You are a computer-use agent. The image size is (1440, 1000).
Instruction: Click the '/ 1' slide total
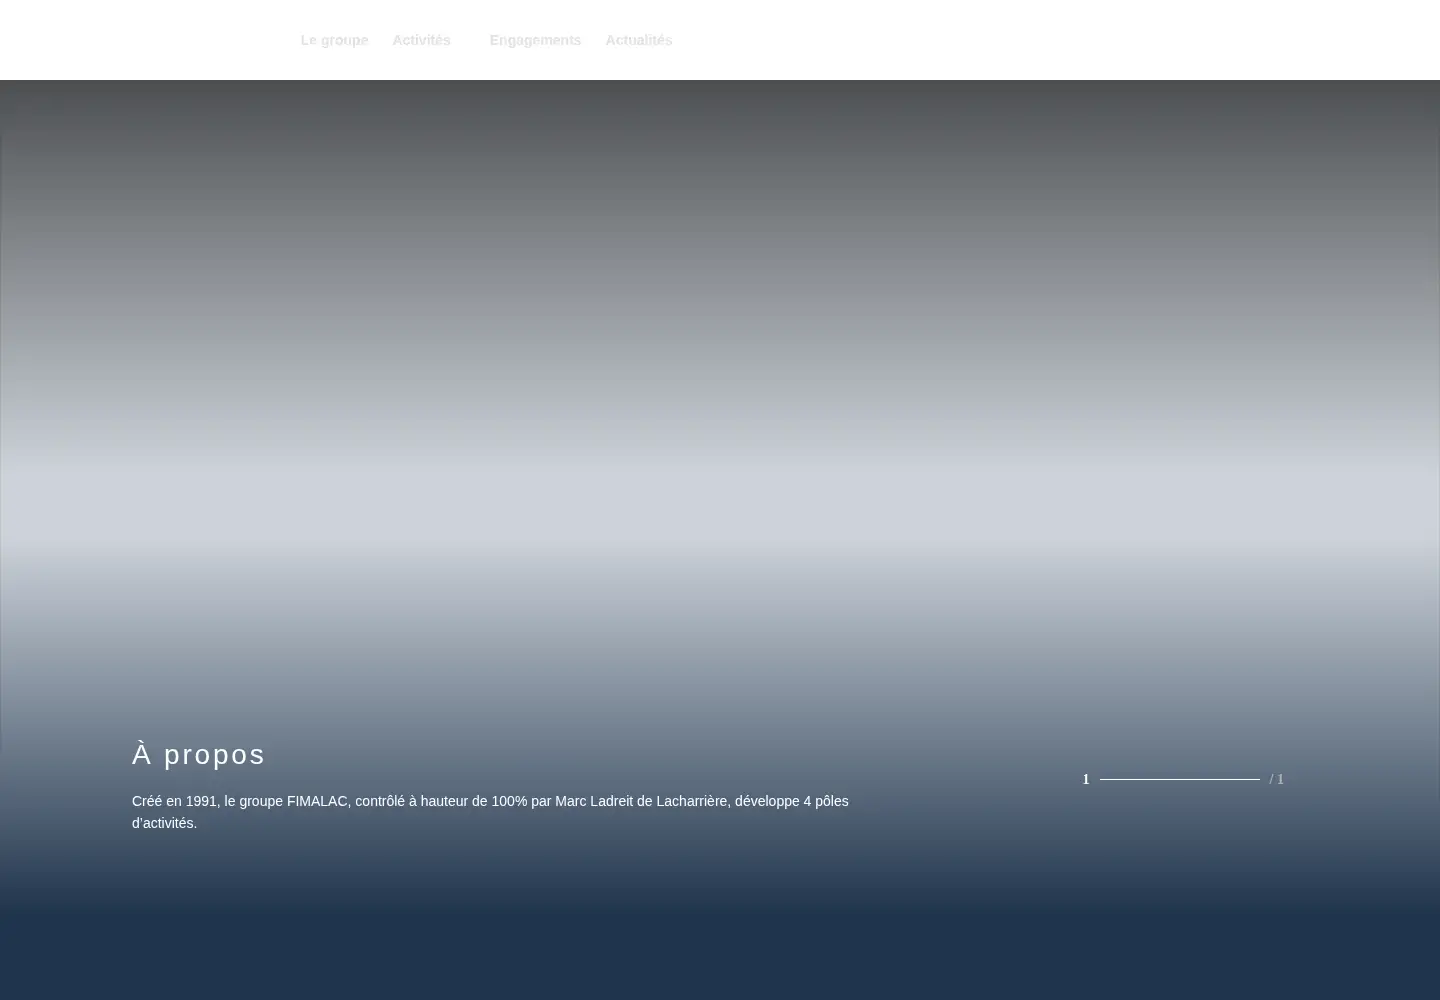[1276, 779]
